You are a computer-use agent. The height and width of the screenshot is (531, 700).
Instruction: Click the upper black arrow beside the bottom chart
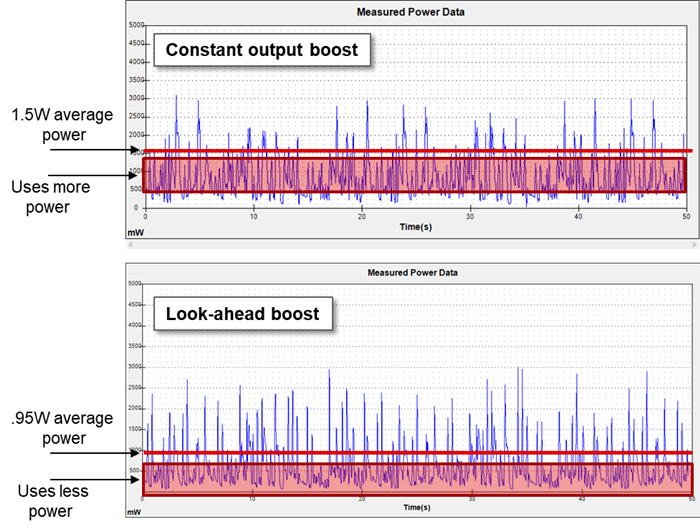coord(134,454)
